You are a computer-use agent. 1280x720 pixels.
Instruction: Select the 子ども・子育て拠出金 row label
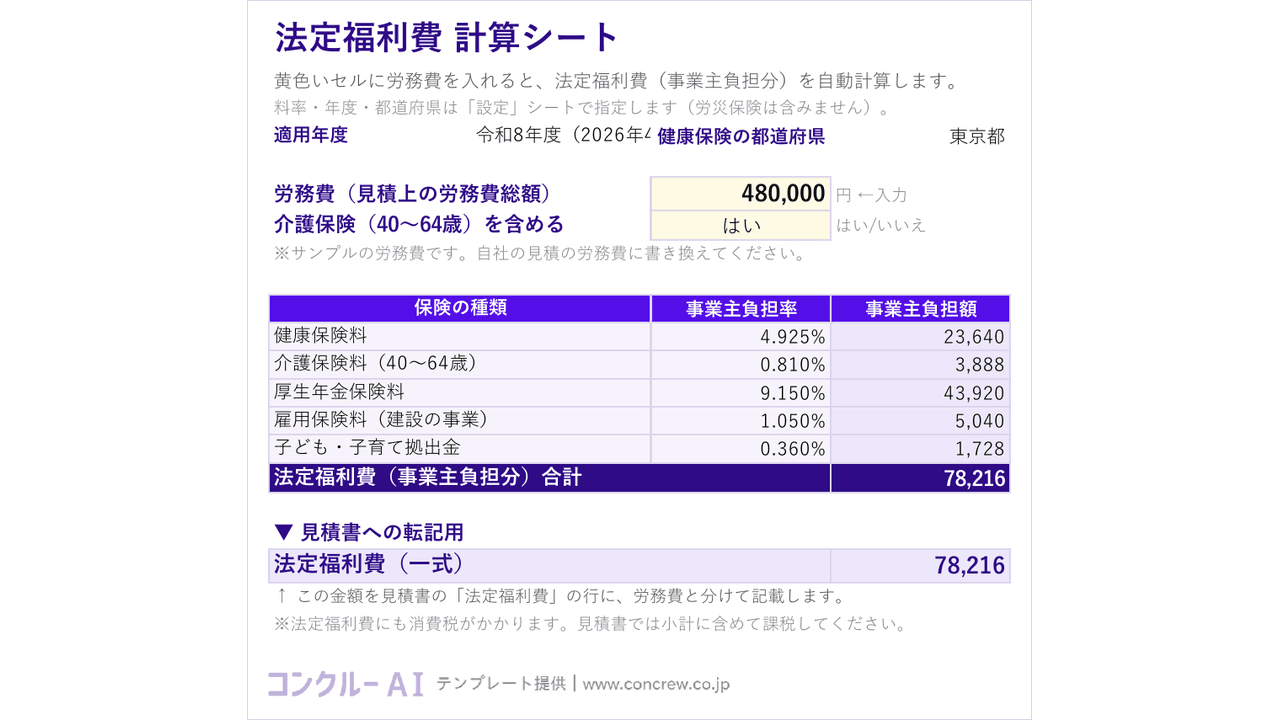[460, 448]
